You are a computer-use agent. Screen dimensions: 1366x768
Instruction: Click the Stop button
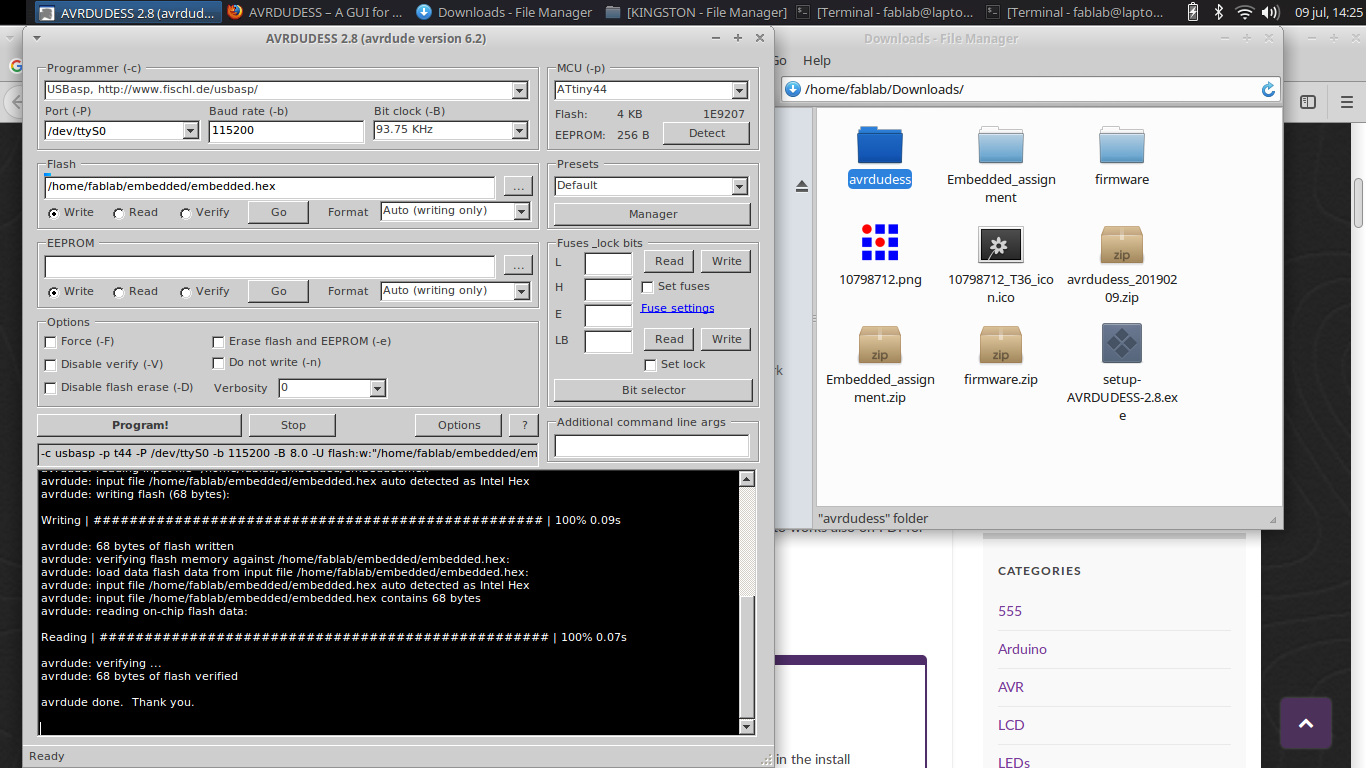(x=293, y=425)
